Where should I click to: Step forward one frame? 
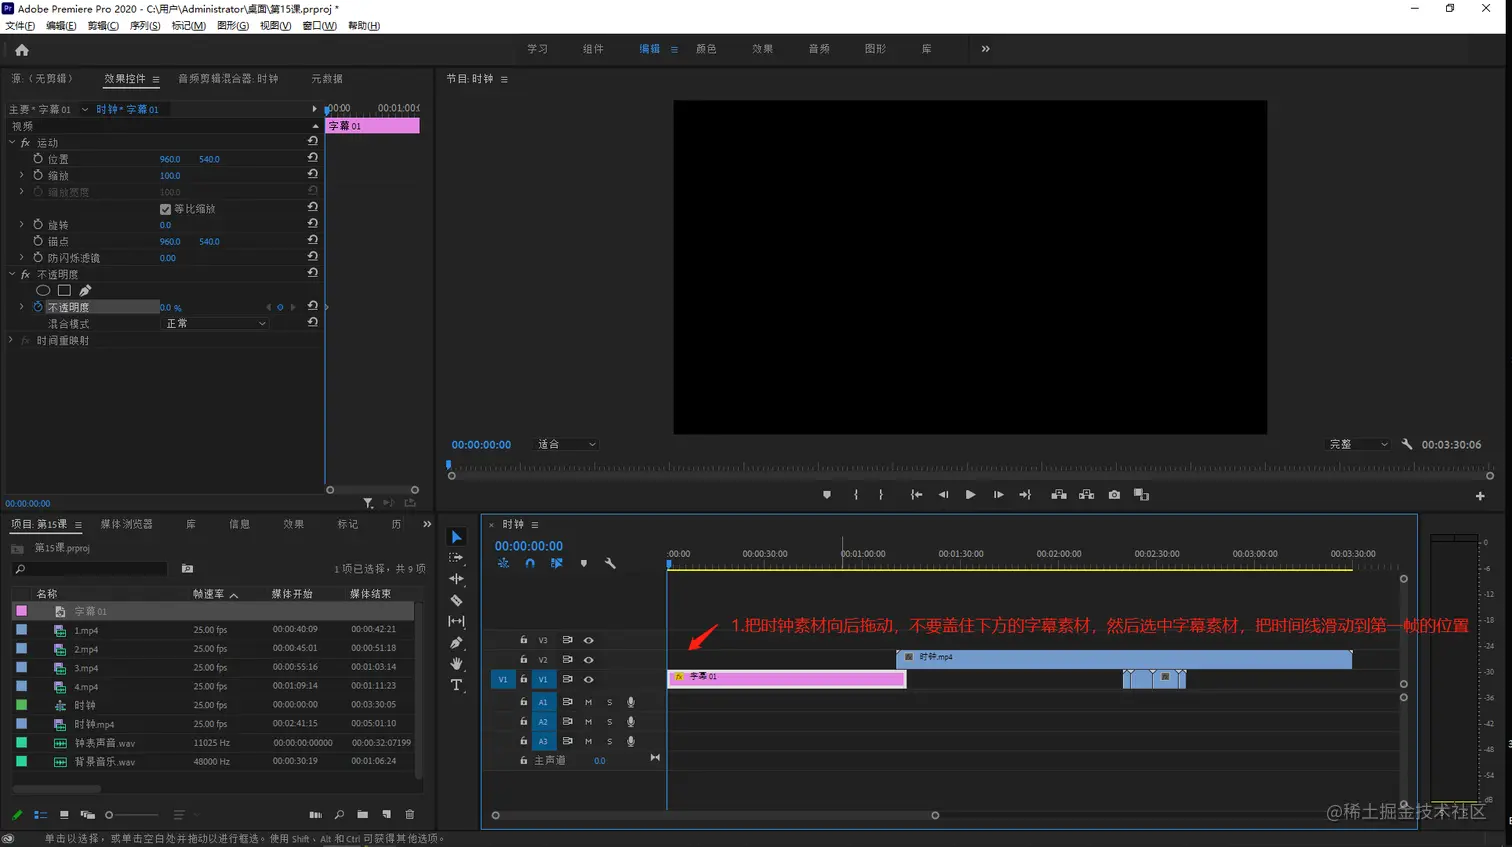click(998, 495)
